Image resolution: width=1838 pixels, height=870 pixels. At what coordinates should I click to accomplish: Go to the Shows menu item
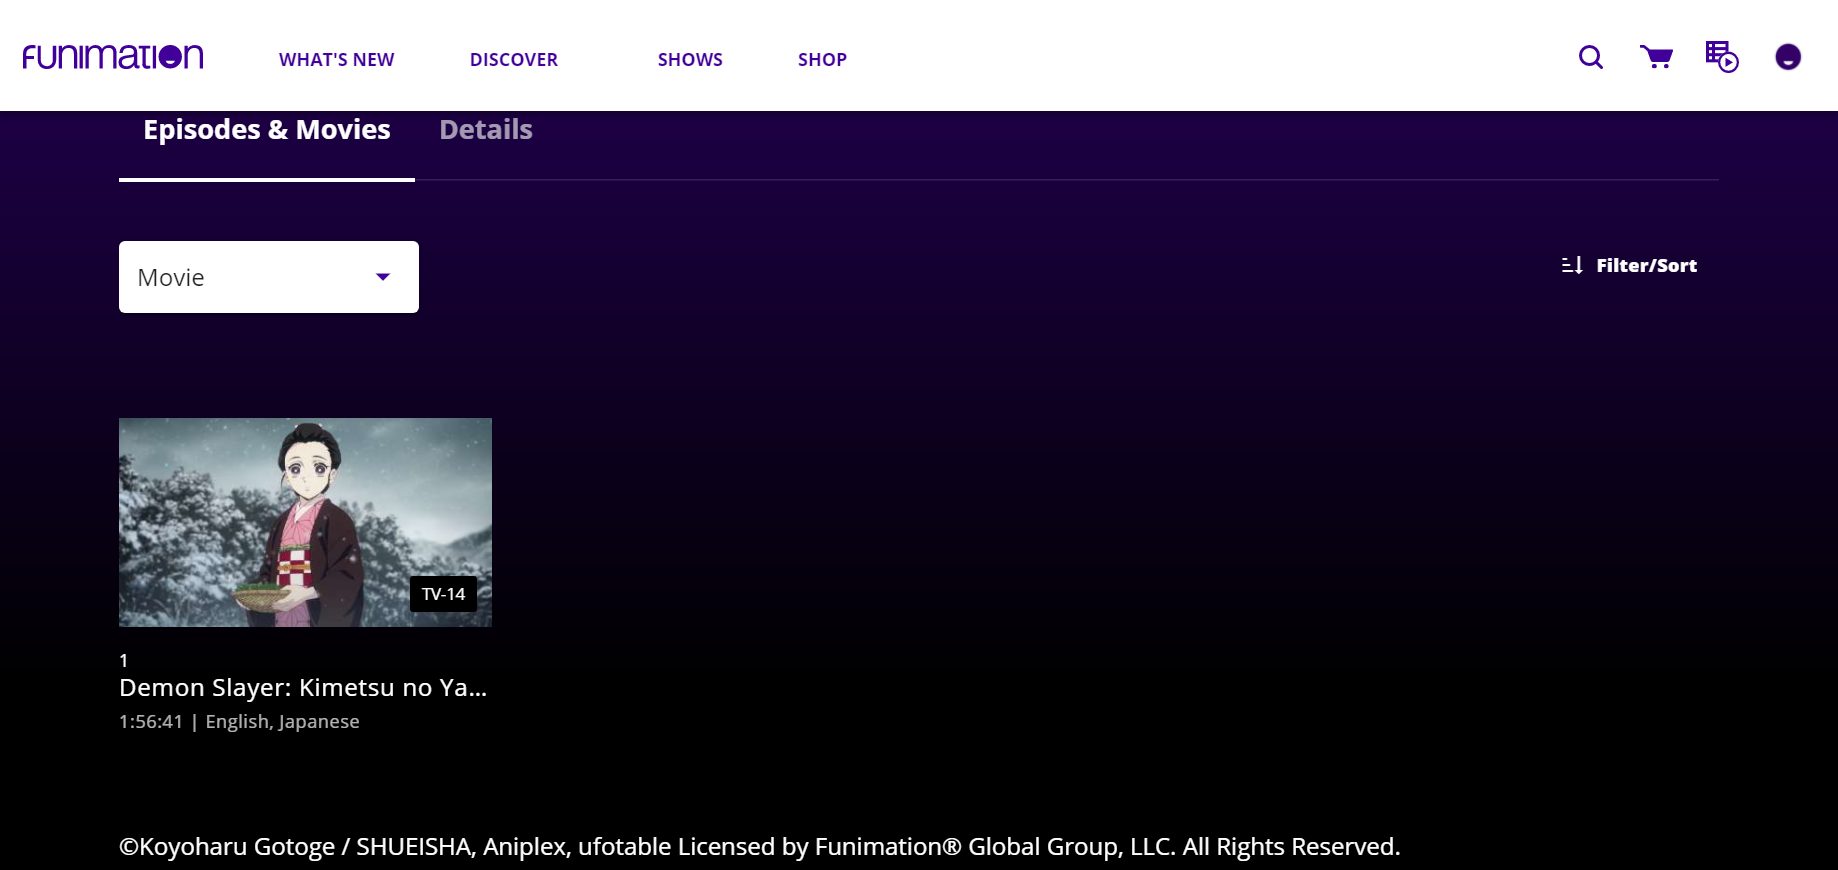(x=690, y=60)
